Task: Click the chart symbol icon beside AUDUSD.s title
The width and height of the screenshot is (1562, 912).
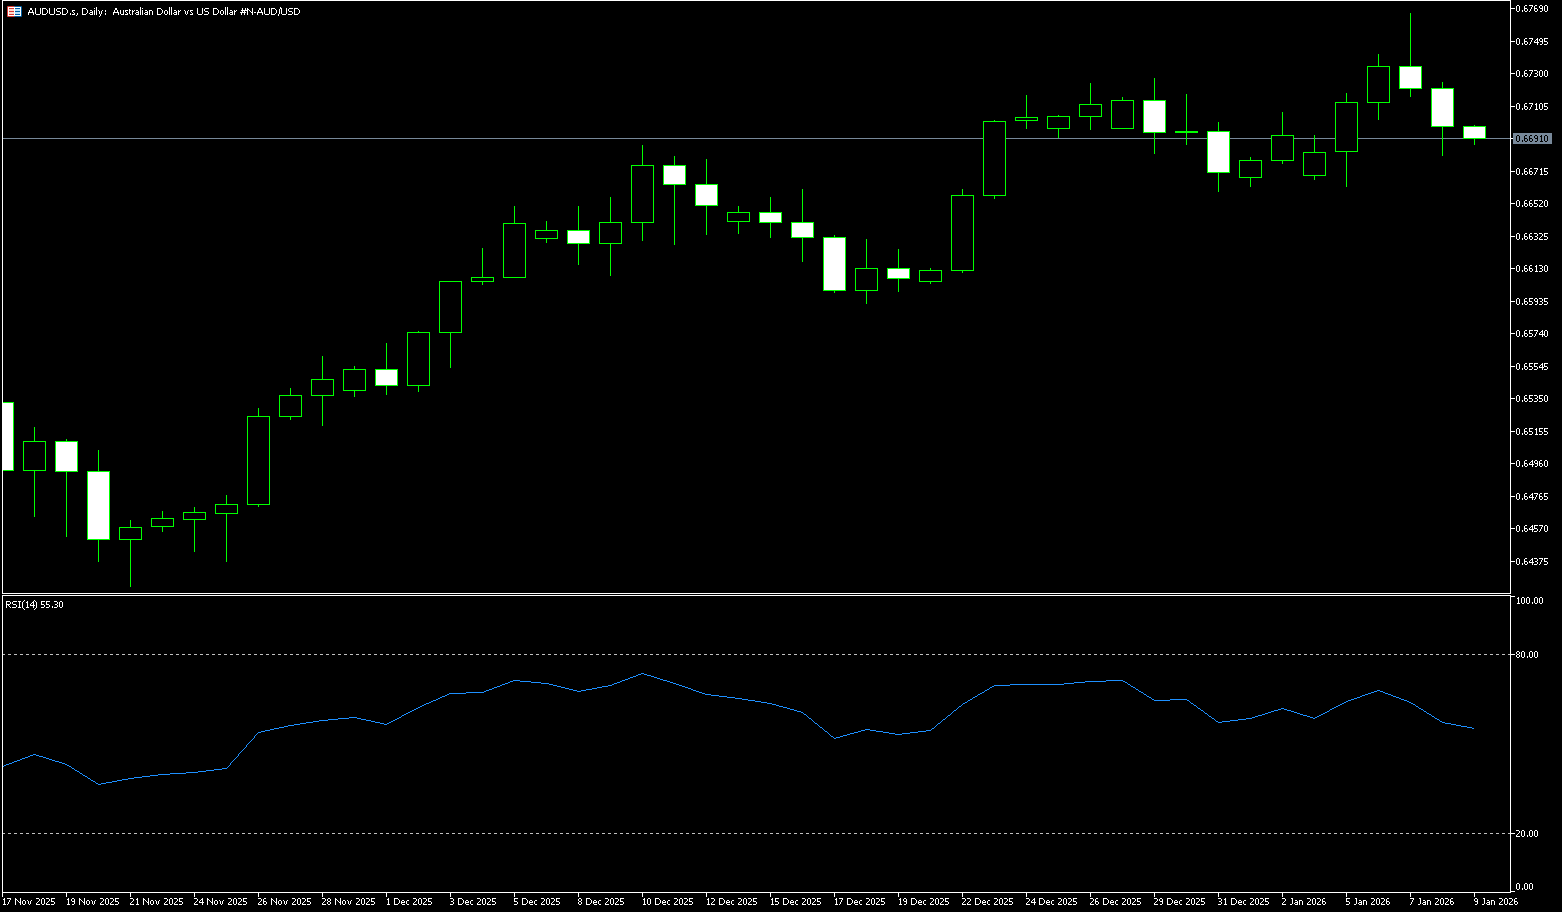Action: pyautogui.click(x=14, y=11)
